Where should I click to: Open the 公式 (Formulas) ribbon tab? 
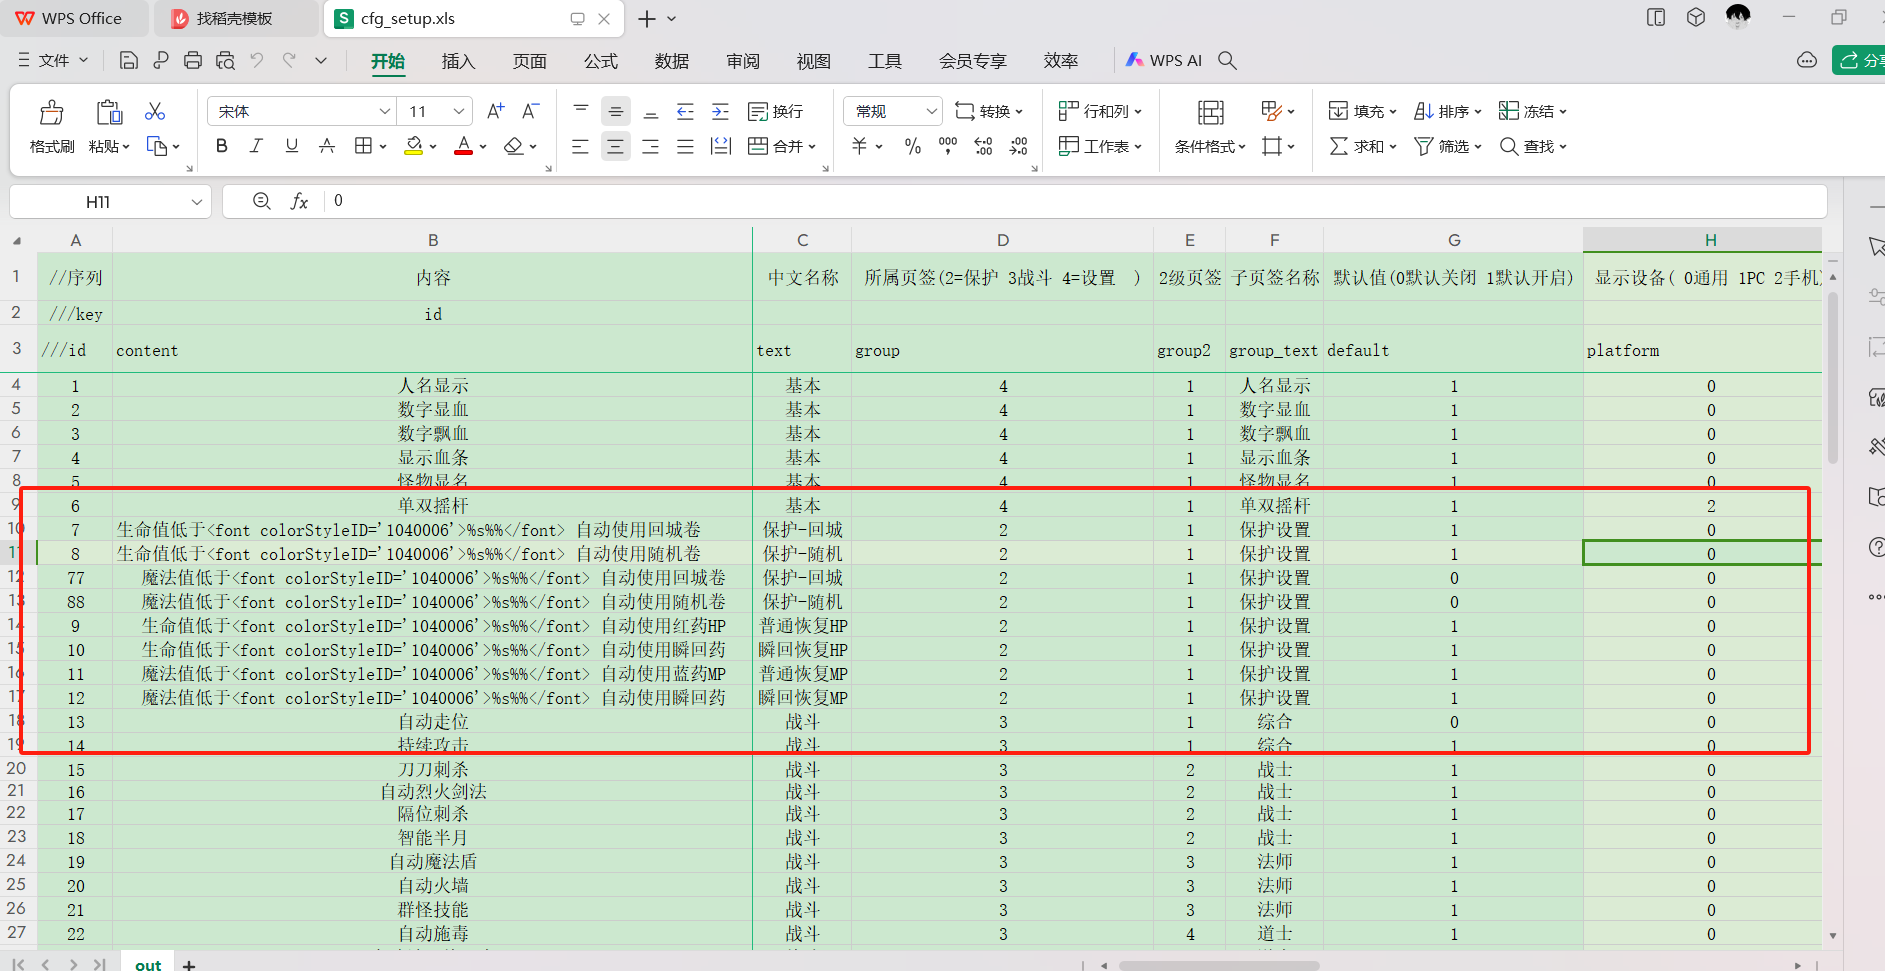pos(600,61)
